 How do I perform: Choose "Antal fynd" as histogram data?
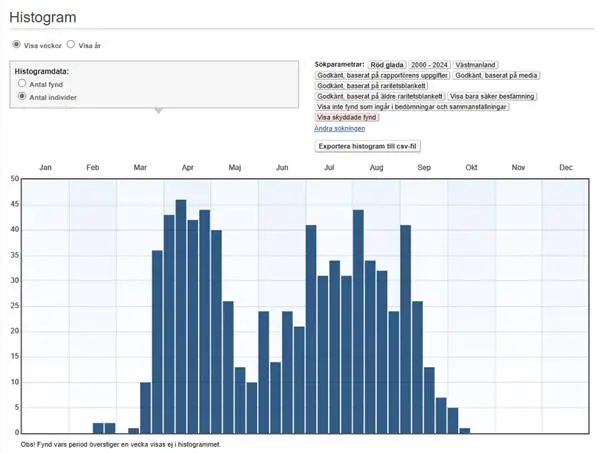[x=22, y=85]
